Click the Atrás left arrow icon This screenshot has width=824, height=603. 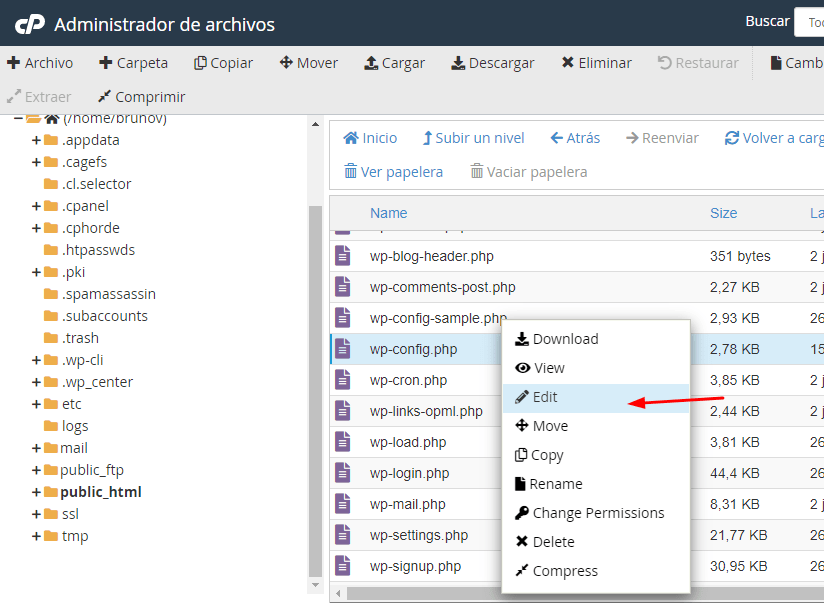557,138
